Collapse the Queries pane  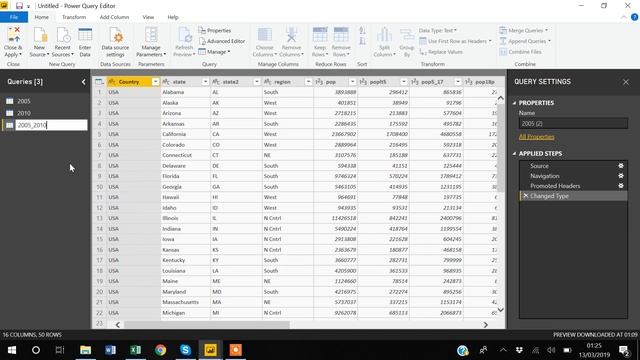pyautogui.click(x=83, y=82)
